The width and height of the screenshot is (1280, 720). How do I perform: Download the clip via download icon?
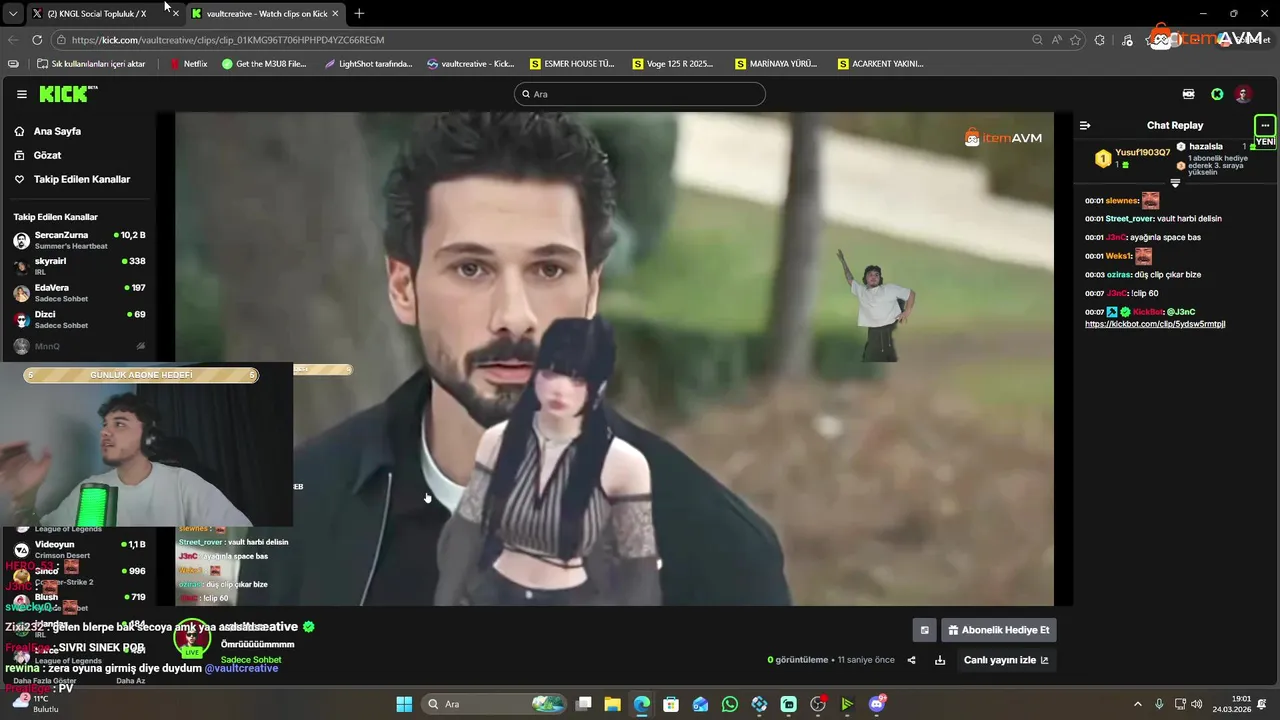(x=940, y=660)
